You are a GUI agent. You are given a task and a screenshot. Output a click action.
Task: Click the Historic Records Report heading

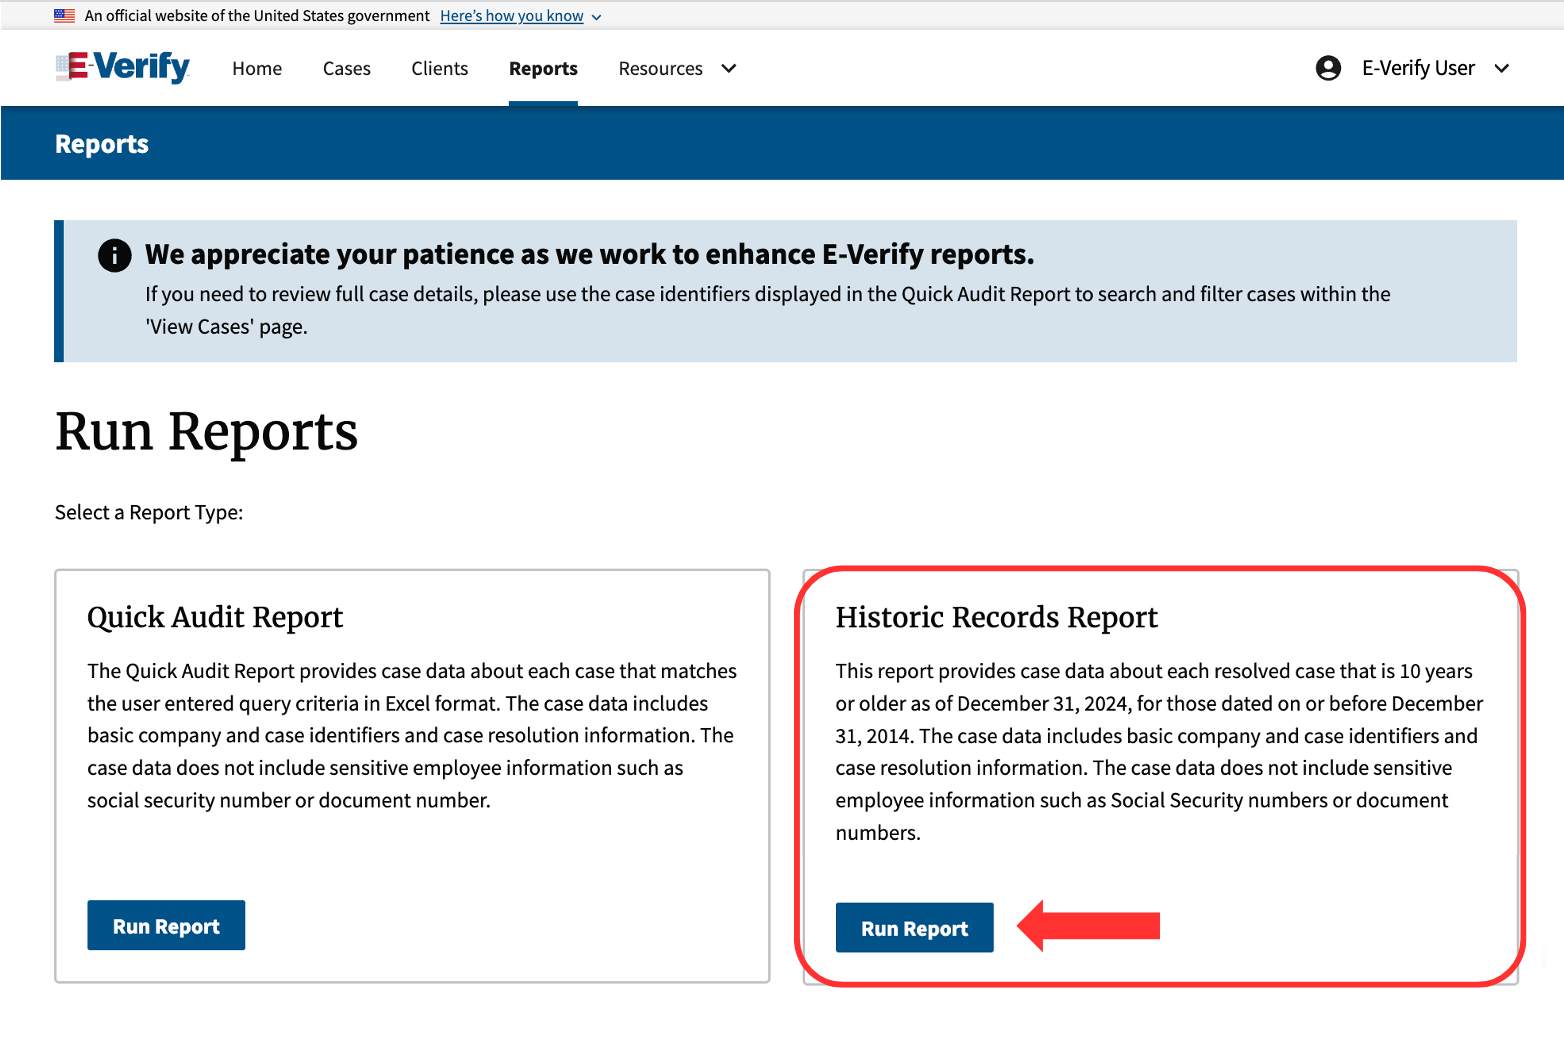(997, 618)
